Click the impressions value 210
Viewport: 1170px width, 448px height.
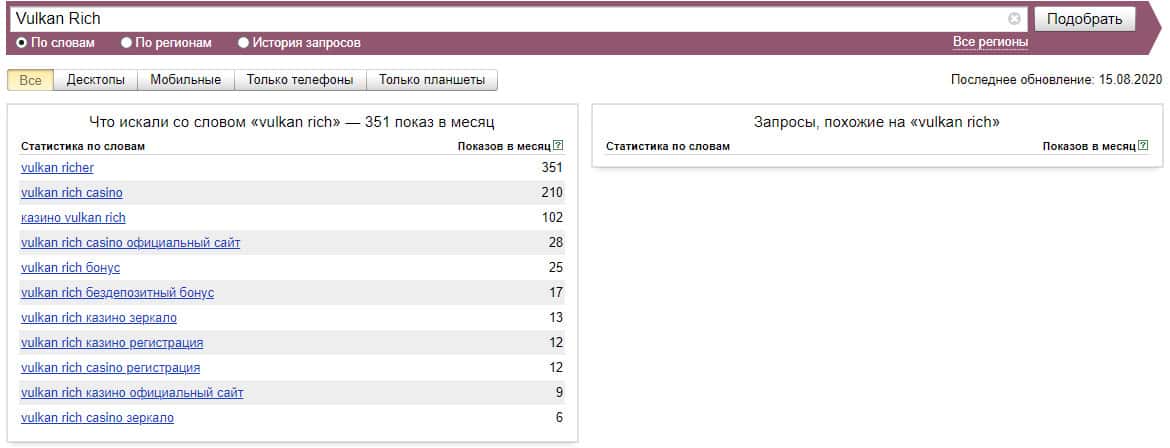[552, 193]
